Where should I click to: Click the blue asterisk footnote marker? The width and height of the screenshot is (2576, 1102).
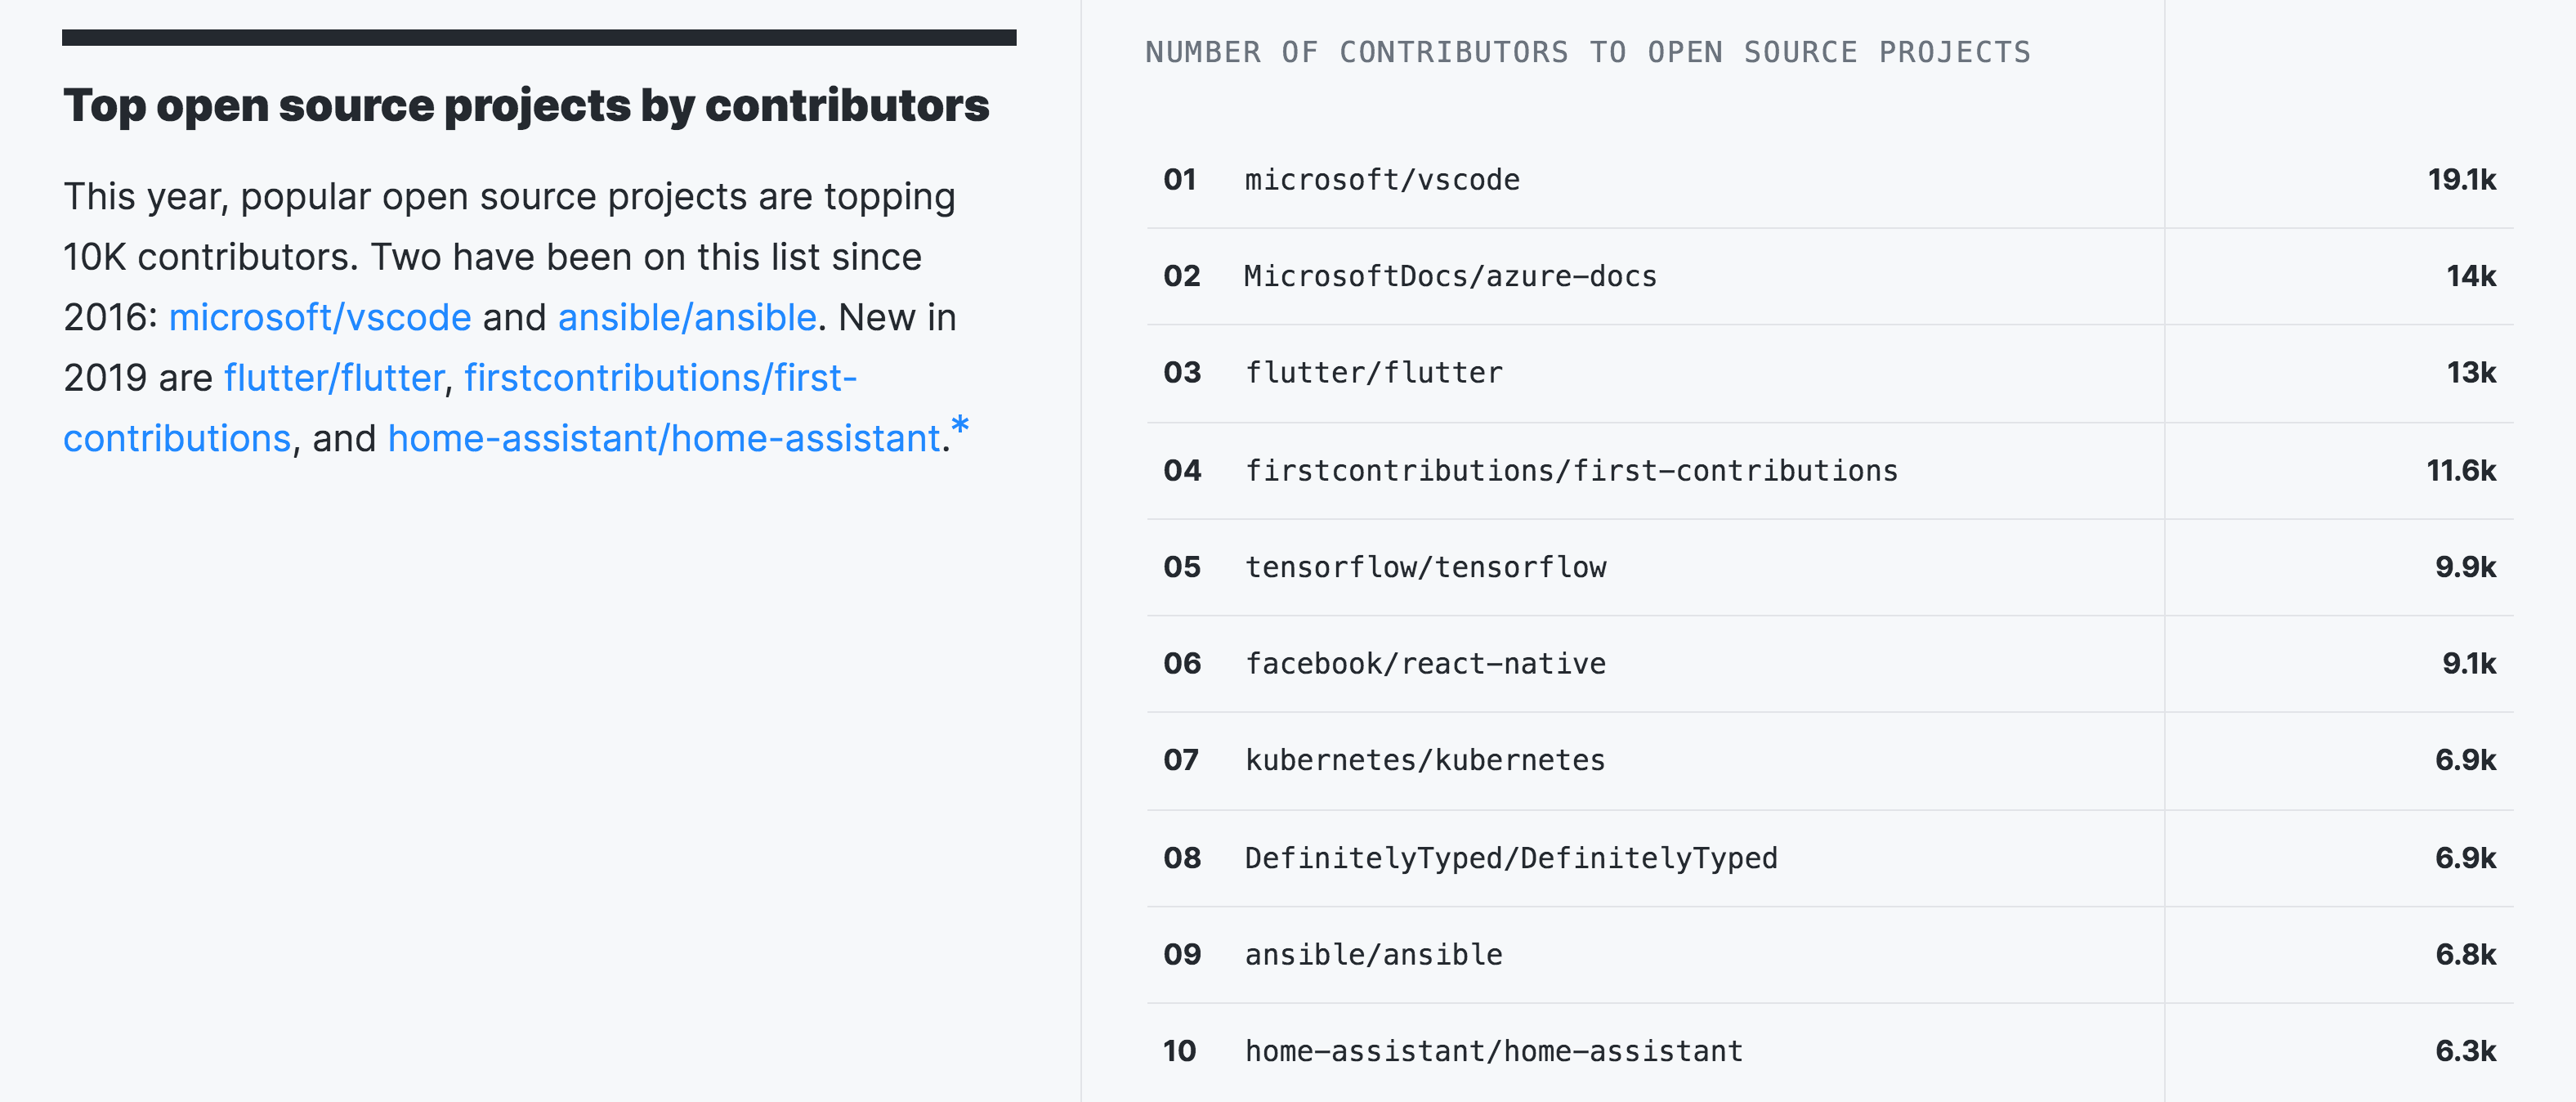960,427
